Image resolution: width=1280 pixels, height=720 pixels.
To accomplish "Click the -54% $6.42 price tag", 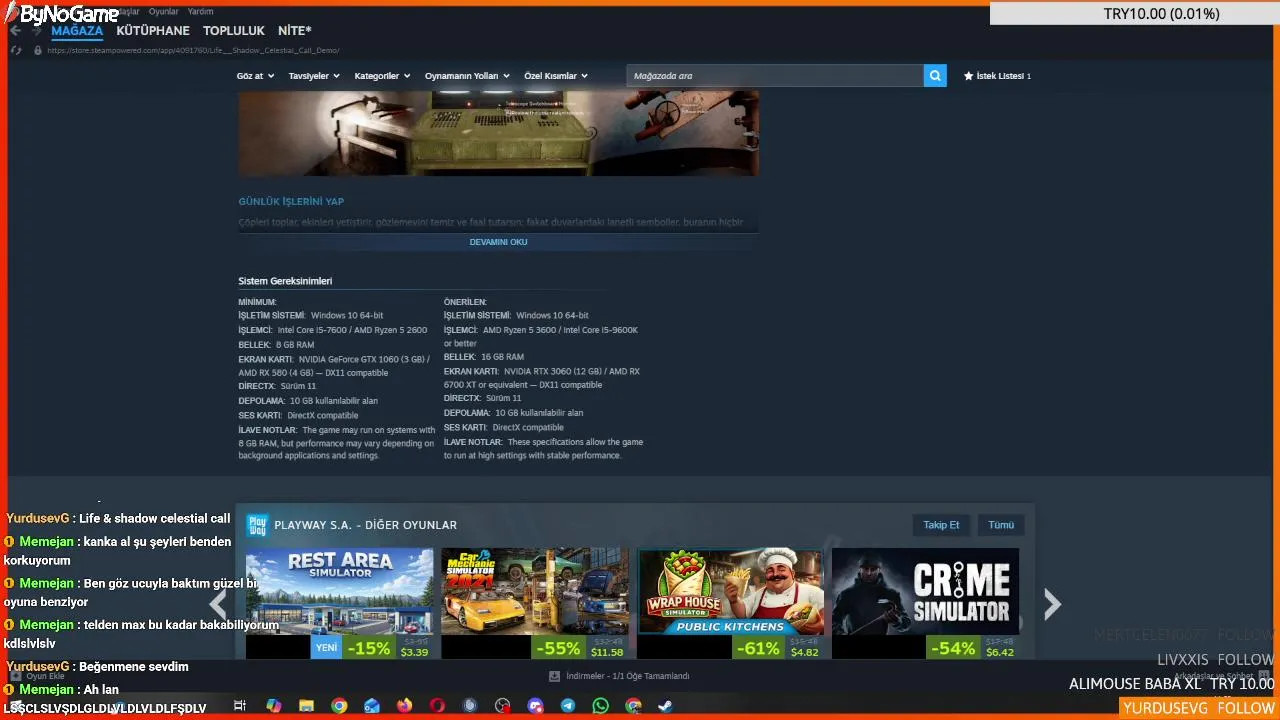I will pos(973,648).
